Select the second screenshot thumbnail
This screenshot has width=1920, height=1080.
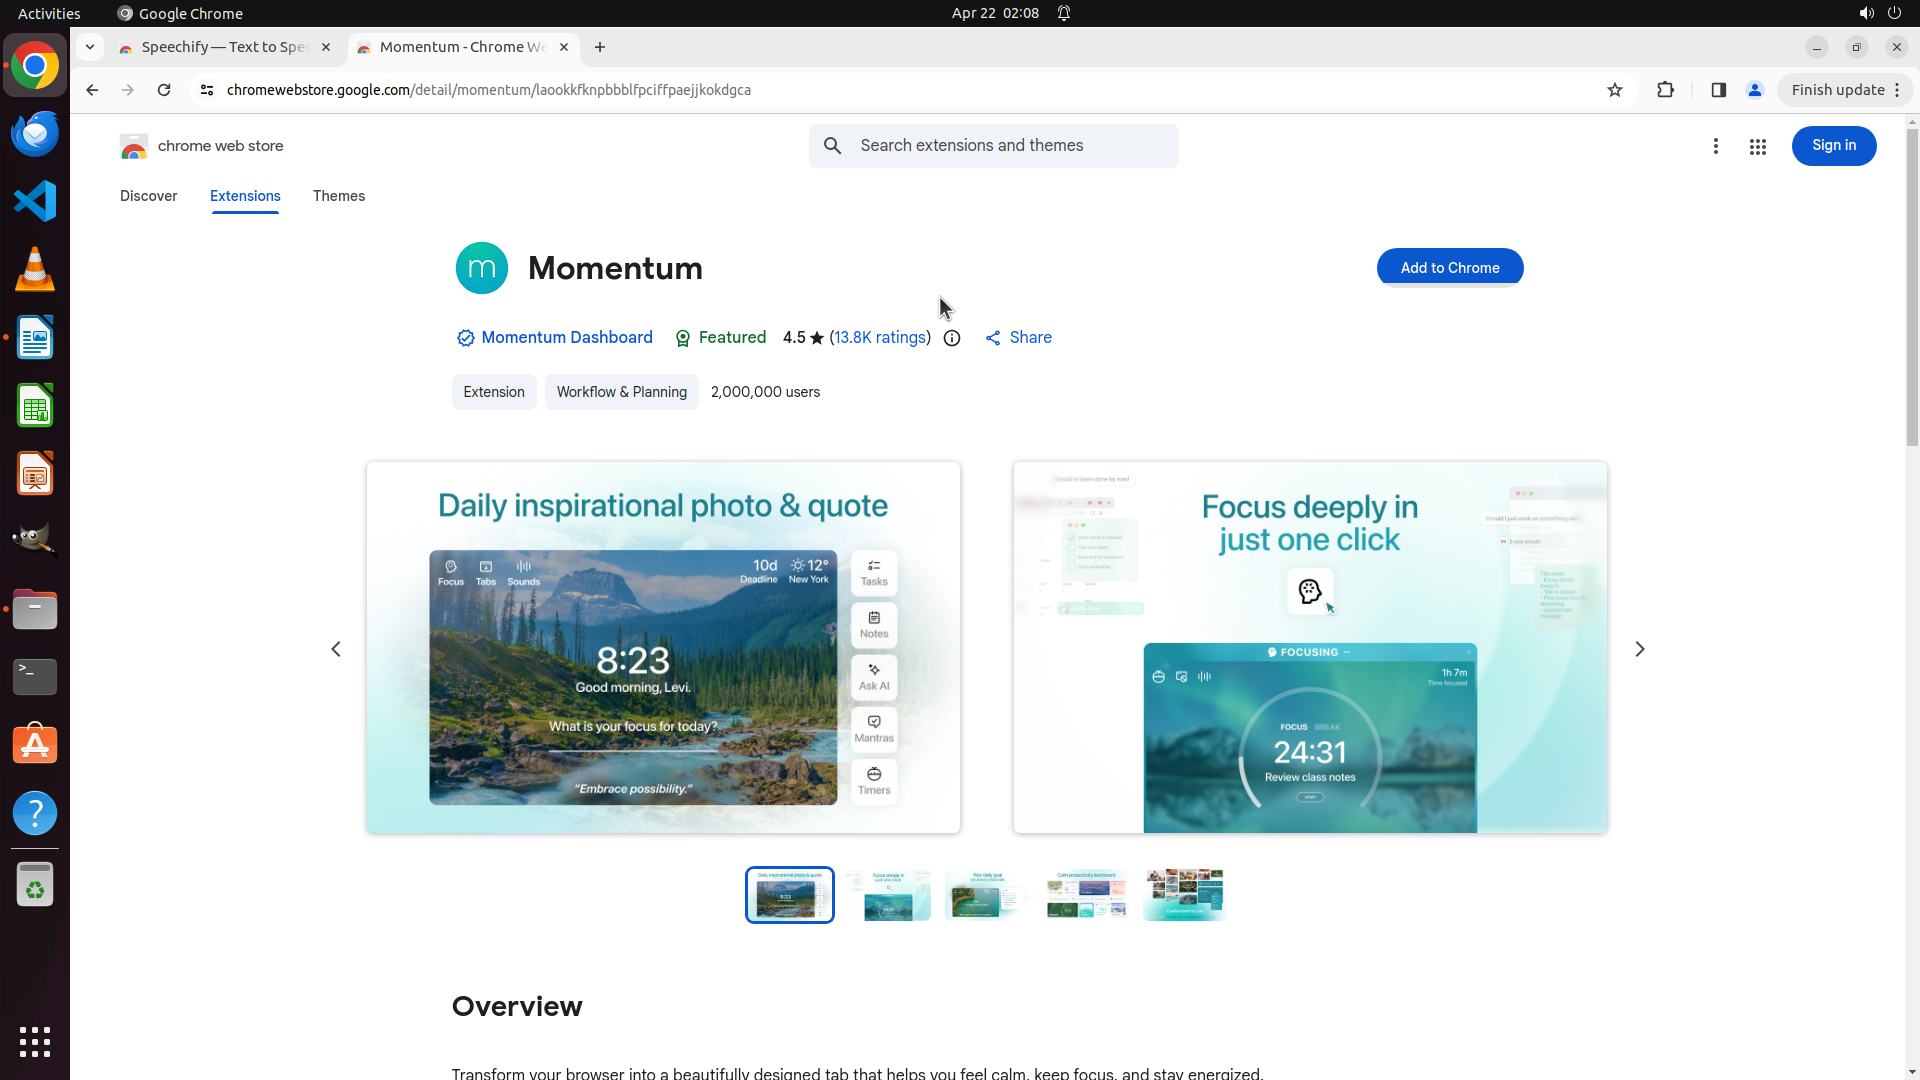pos(888,895)
